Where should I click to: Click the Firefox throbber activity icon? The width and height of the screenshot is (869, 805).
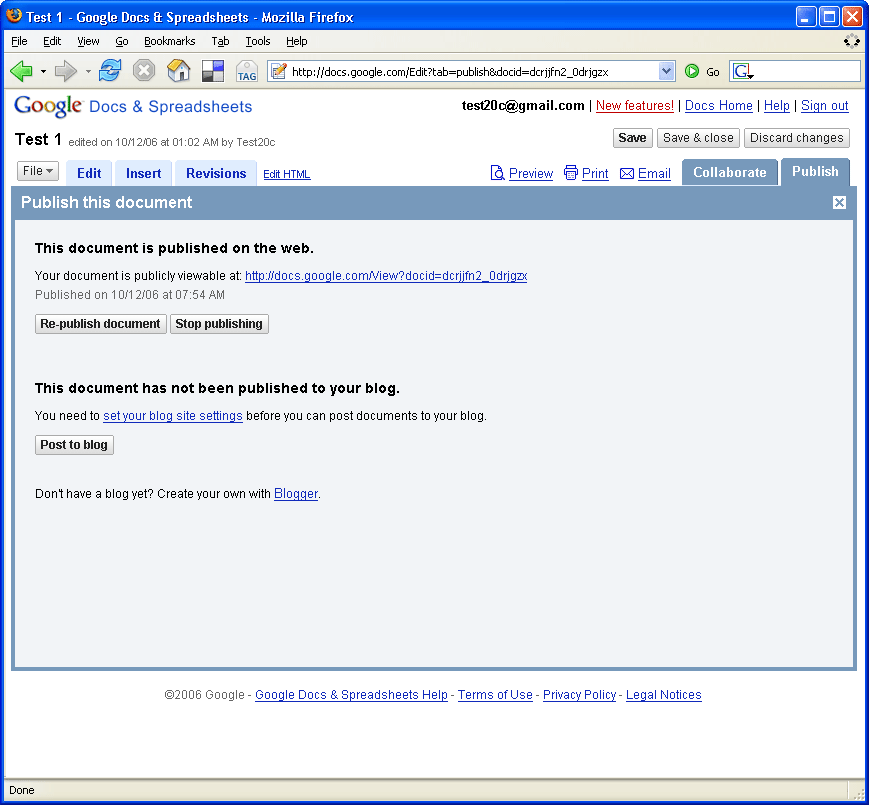pyautogui.click(x=851, y=41)
